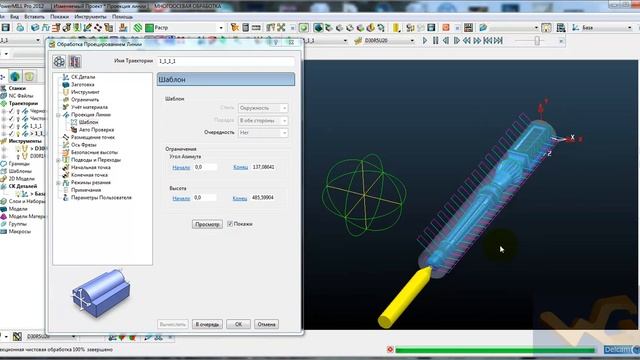Click the yellow block icon in top toolbar
This screenshot has height=360, width=640.
(x=396, y=27)
